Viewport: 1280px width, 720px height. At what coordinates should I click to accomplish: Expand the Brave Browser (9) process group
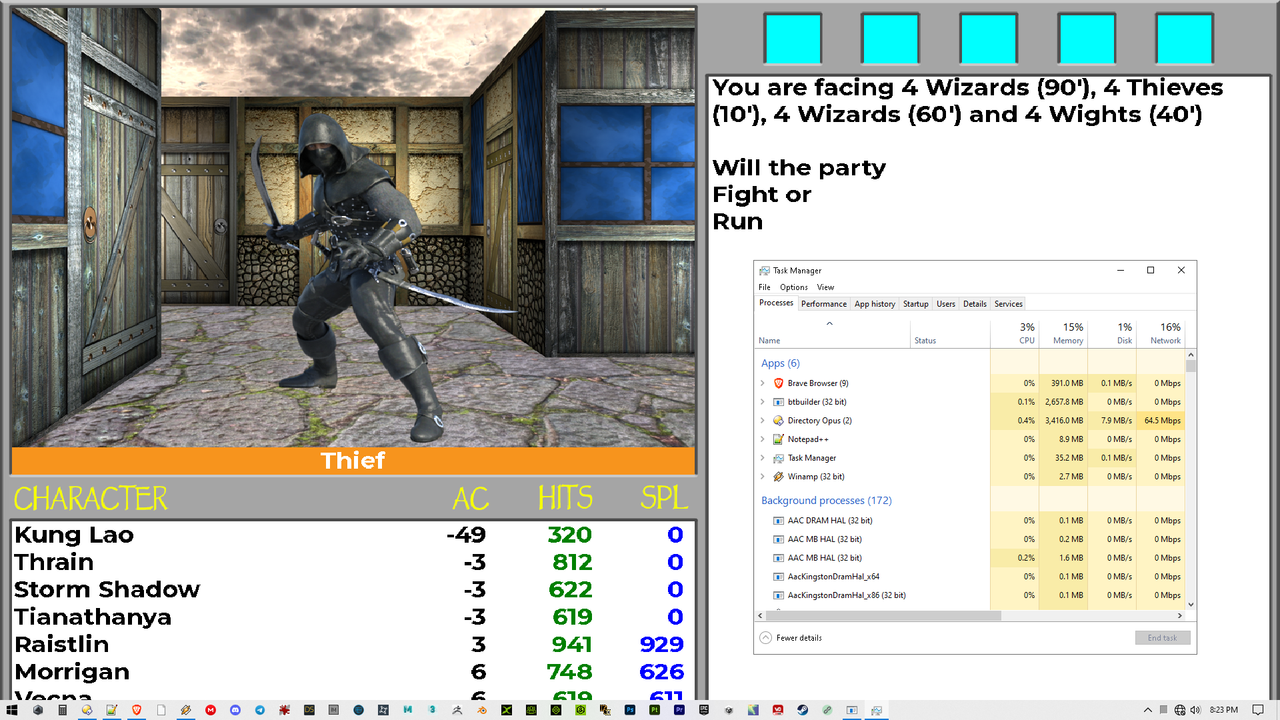(x=762, y=383)
